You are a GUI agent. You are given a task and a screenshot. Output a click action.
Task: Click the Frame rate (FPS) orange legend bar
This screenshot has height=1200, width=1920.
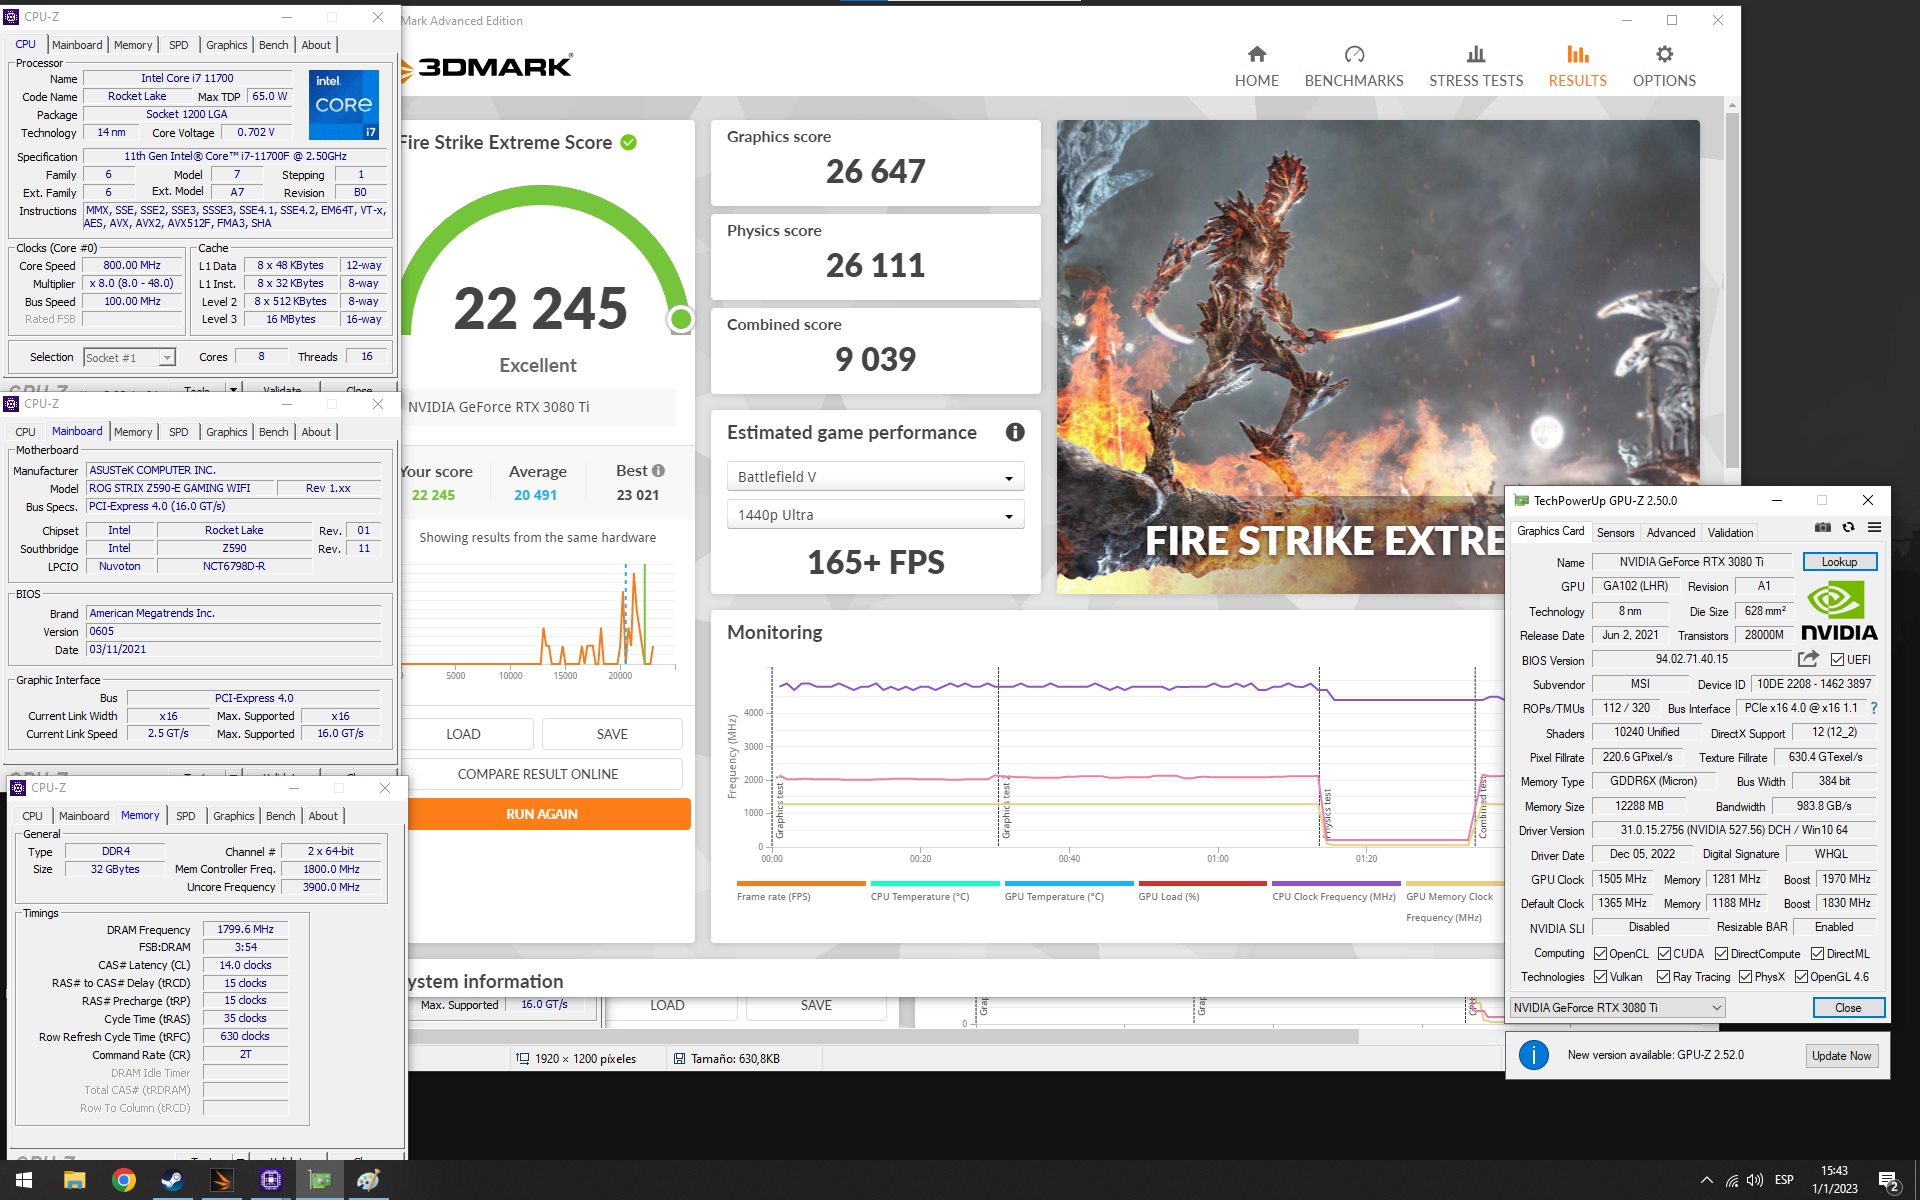(801, 883)
